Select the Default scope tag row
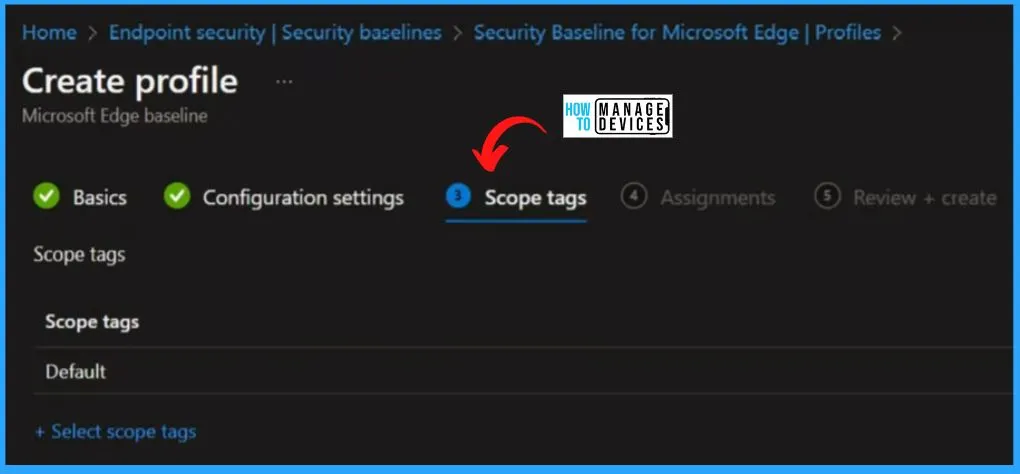Image resolution: width=1020 pixels, height=474 pixels. click(x=524, y=371)
